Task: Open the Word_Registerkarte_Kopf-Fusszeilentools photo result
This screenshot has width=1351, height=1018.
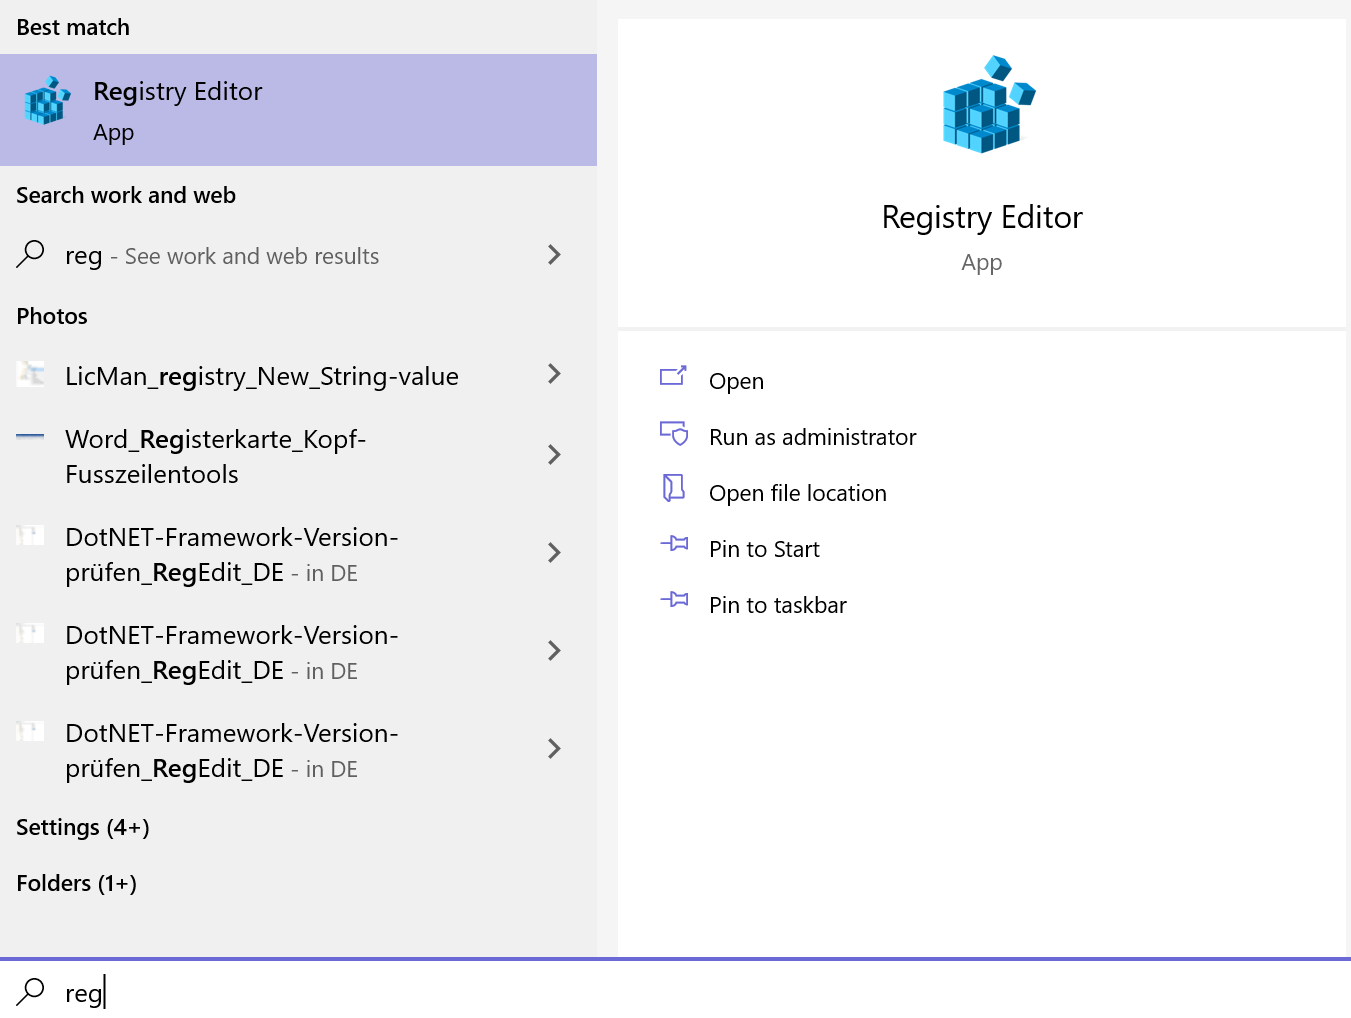Action: (298, 456)
